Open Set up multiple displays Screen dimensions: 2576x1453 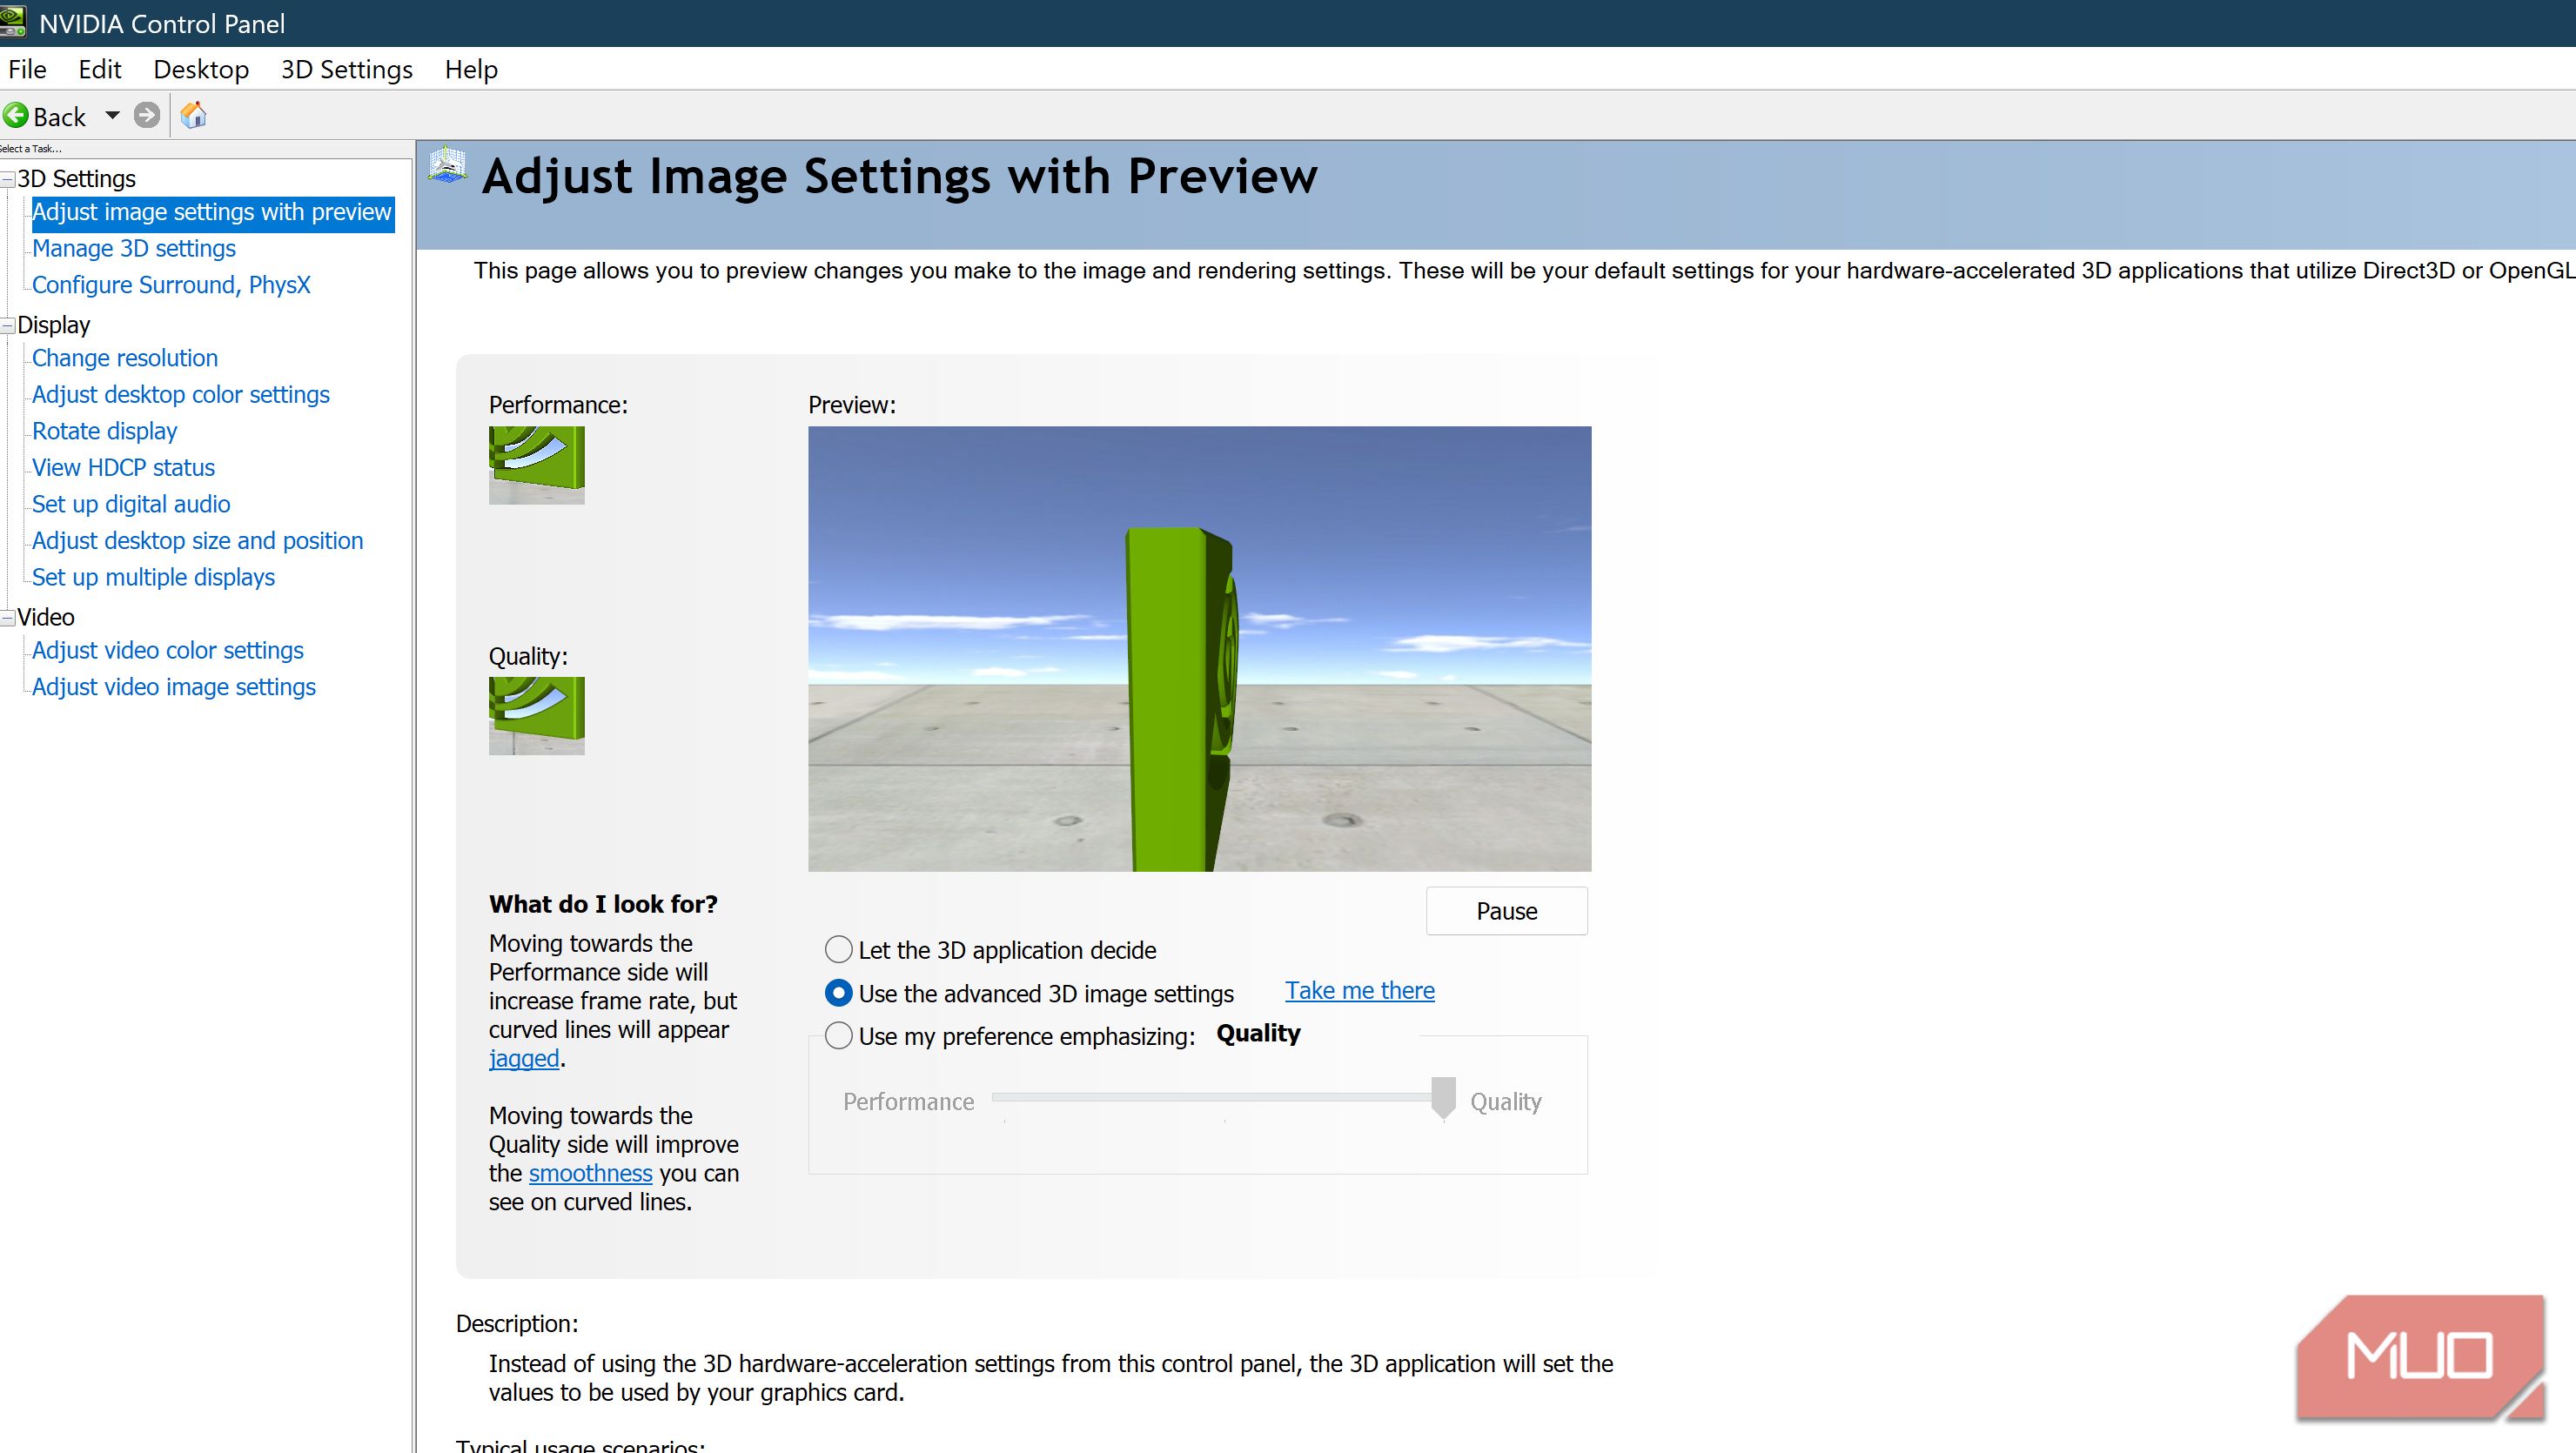tap(154, 577)
